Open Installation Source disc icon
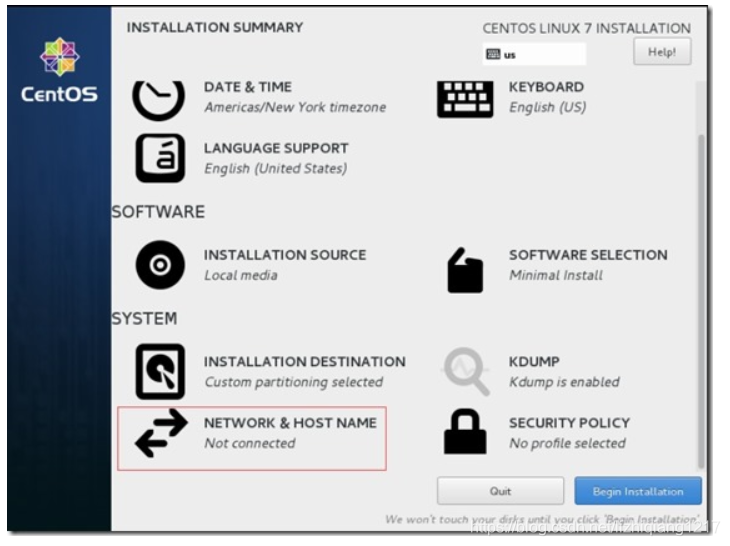Viewport: 730px width, 546px height. coord(160,265)
